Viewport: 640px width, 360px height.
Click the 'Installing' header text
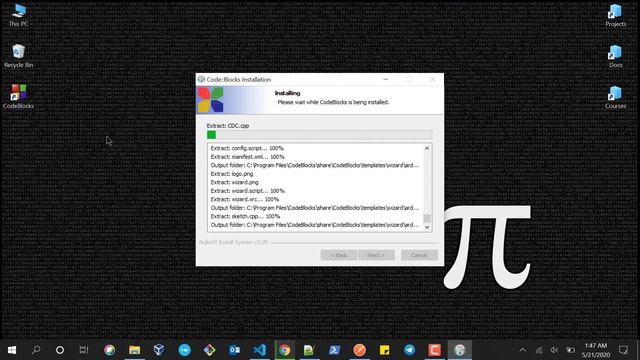tap(287, 93)
